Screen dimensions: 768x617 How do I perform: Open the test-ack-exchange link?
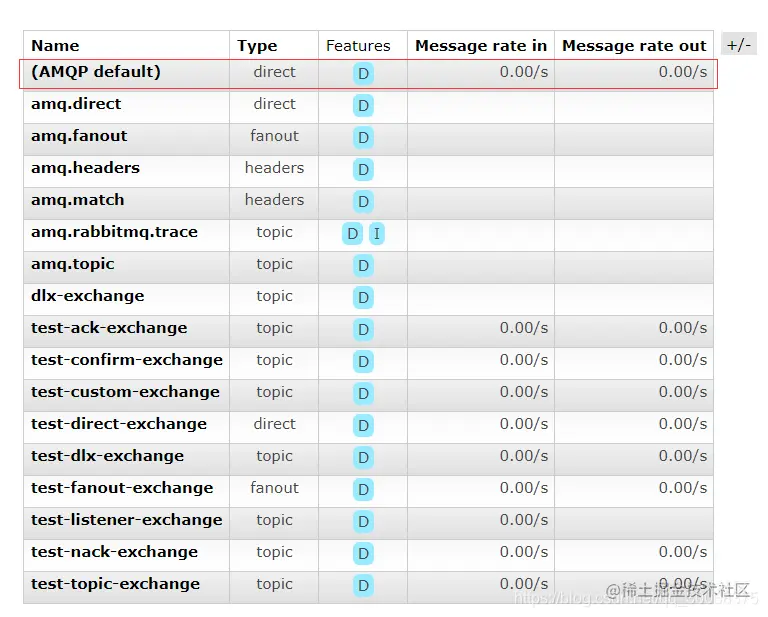tap(109, 328)
